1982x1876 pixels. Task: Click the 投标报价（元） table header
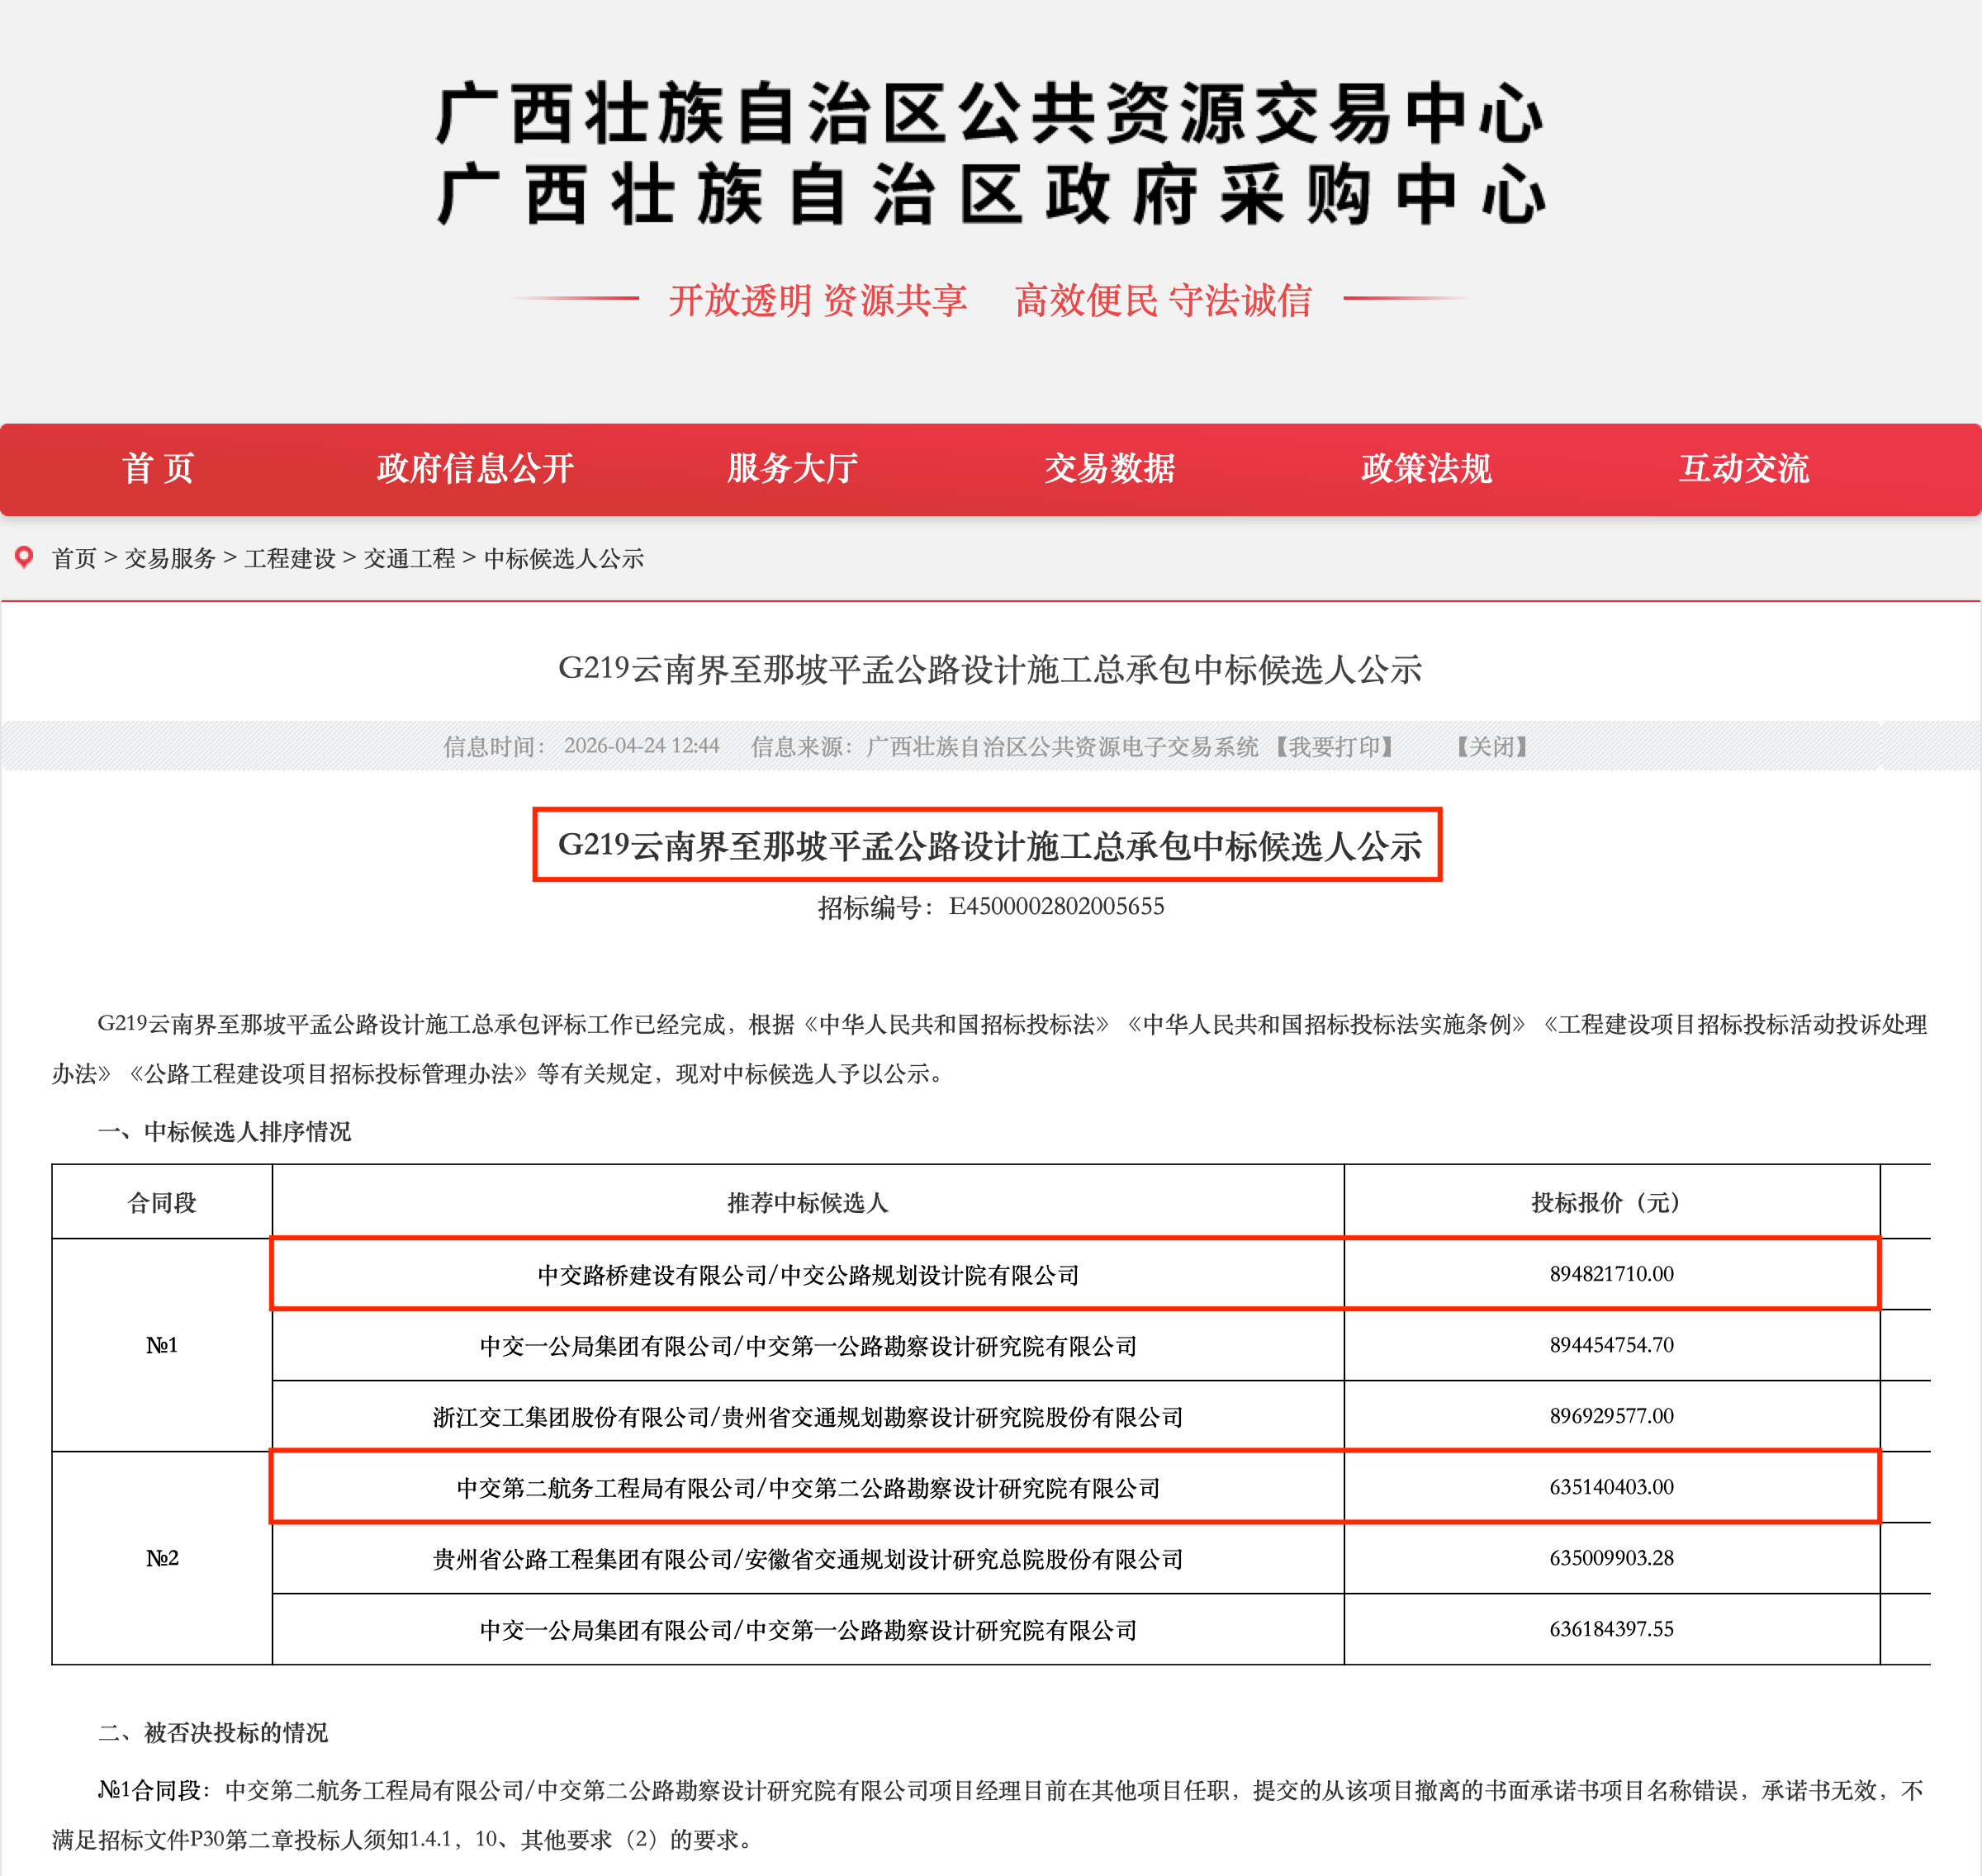tap(1612, 1202)
